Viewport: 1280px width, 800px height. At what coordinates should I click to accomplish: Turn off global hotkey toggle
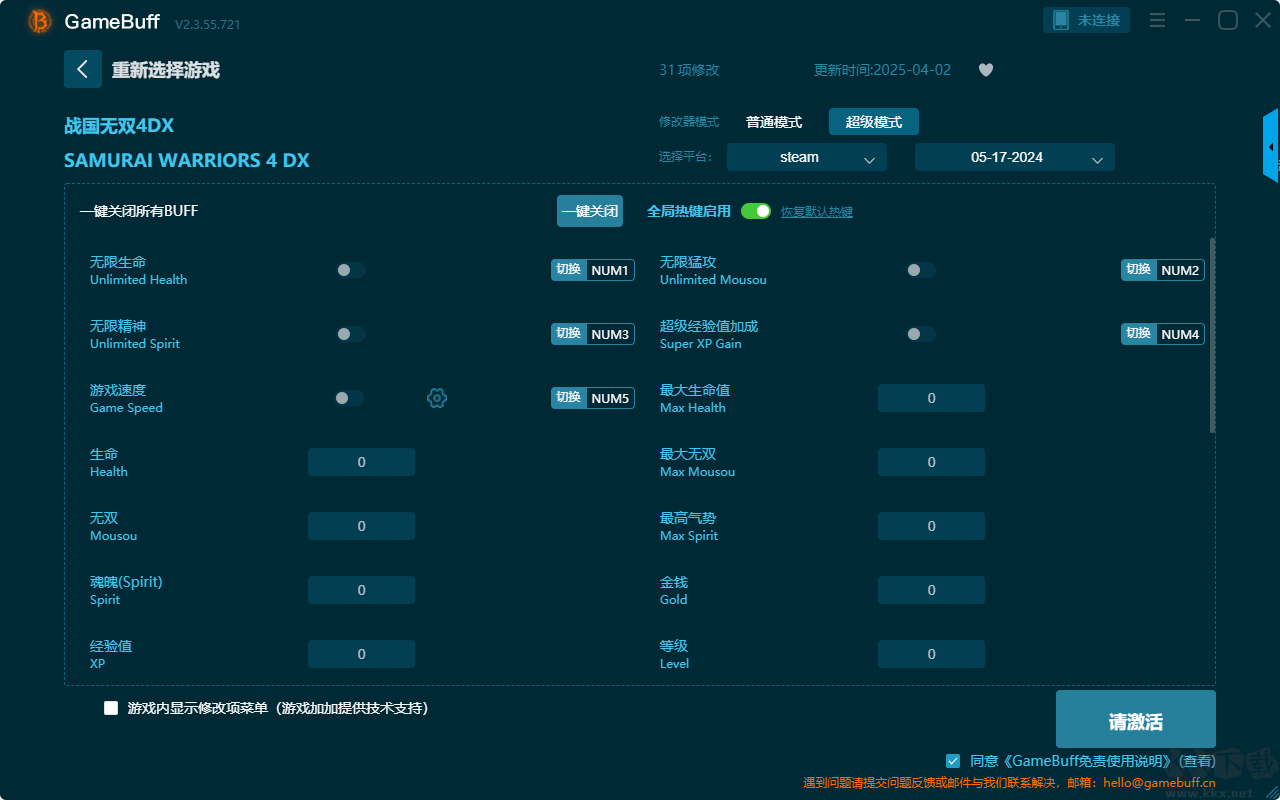click(756, 211)
